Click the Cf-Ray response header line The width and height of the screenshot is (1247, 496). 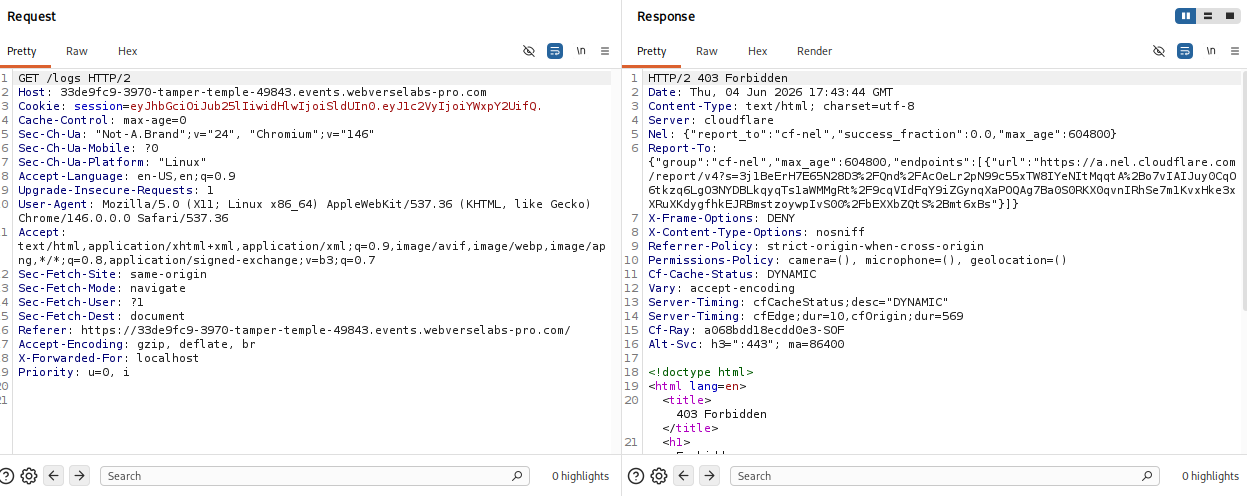(746, 330)
